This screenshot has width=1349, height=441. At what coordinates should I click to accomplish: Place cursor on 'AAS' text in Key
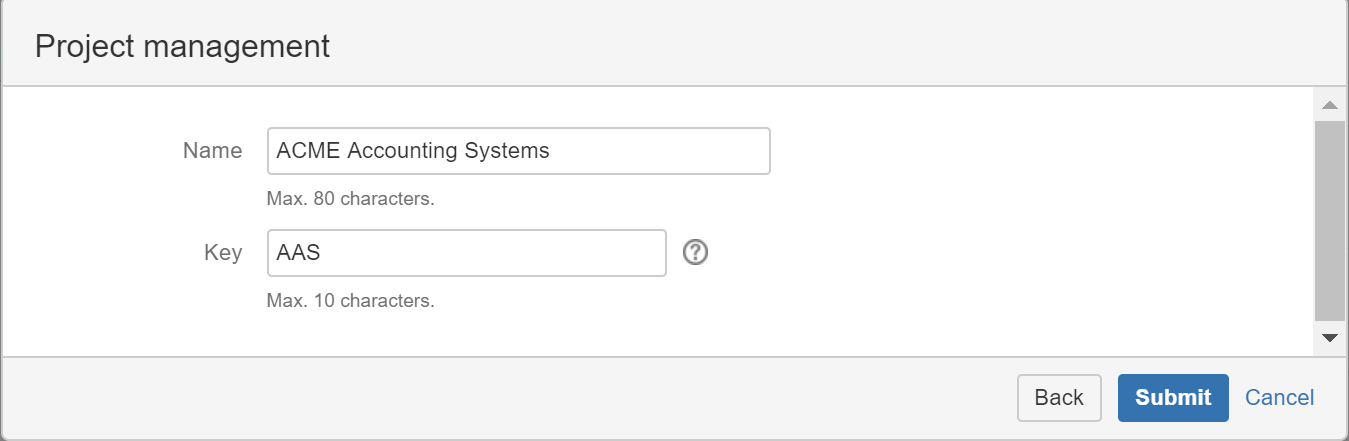tap(298, 253)
